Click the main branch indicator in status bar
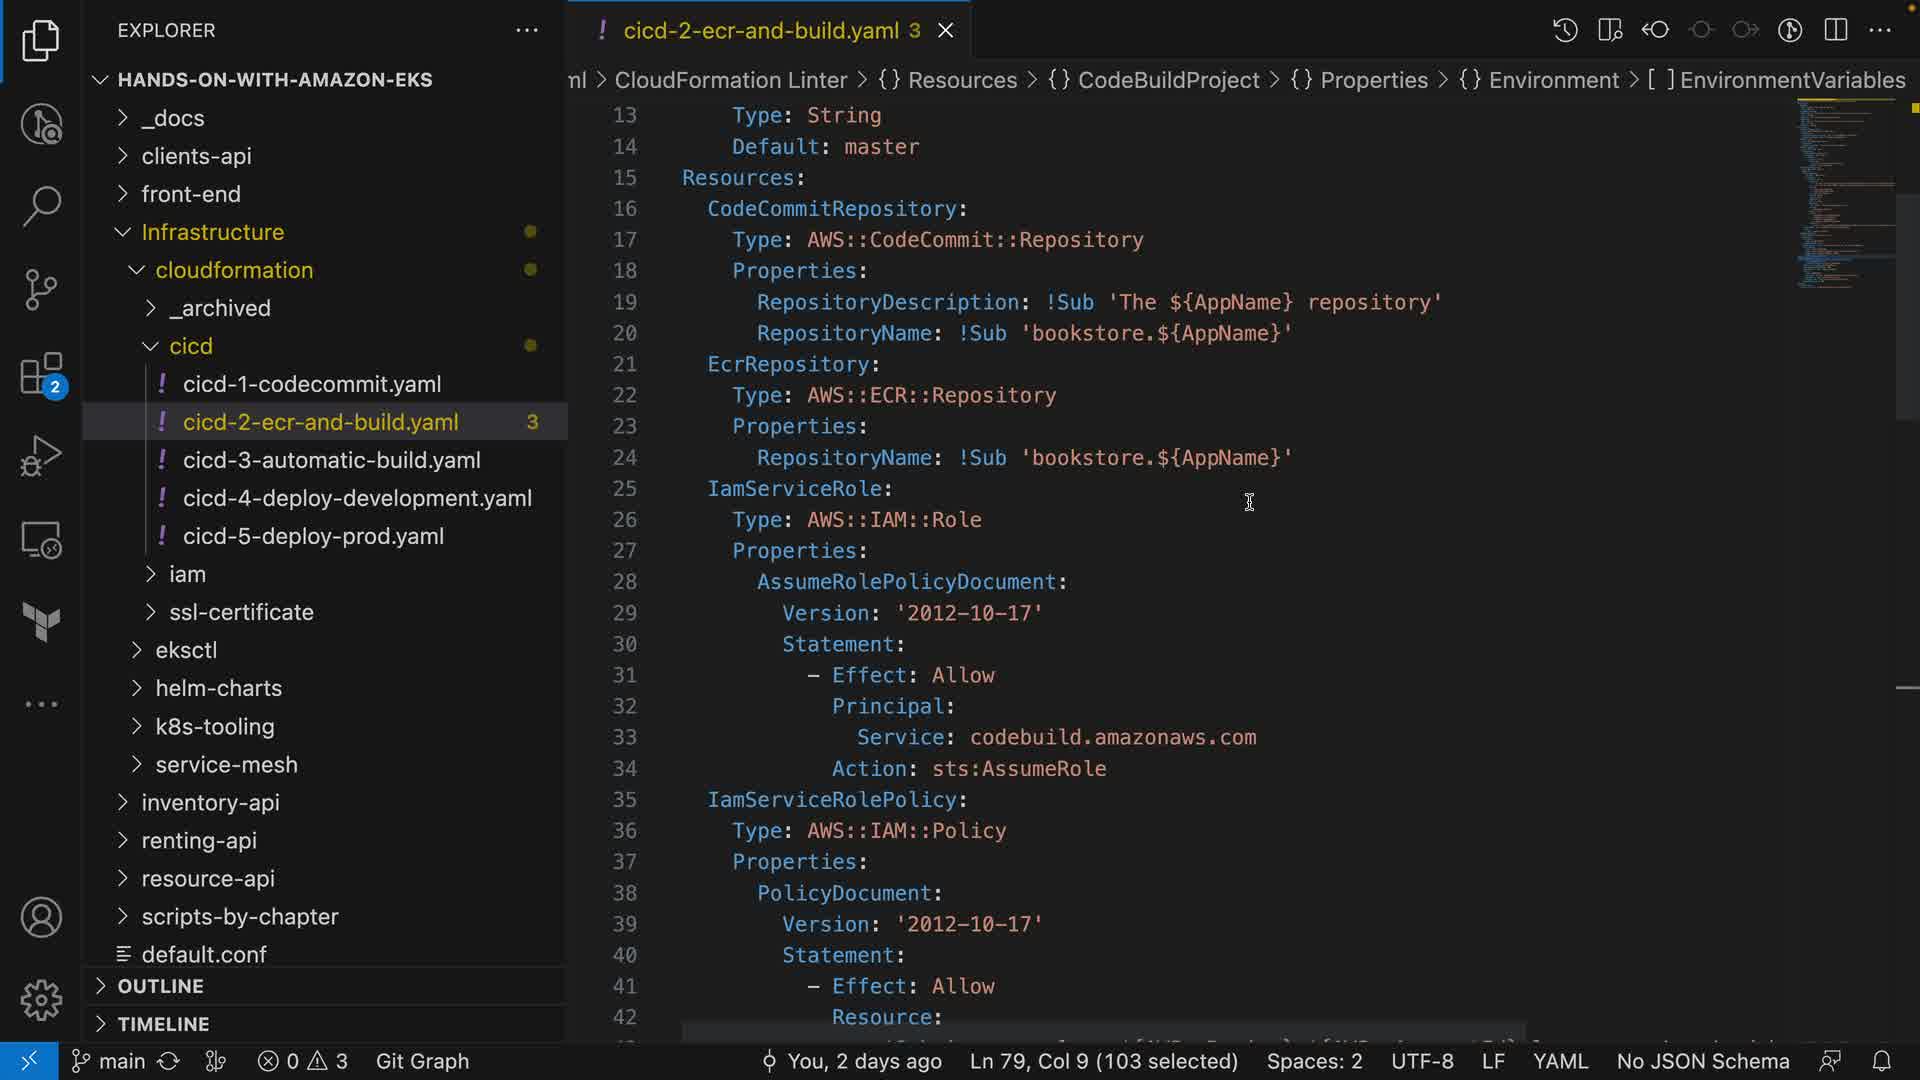 (x=110, y=1061)
